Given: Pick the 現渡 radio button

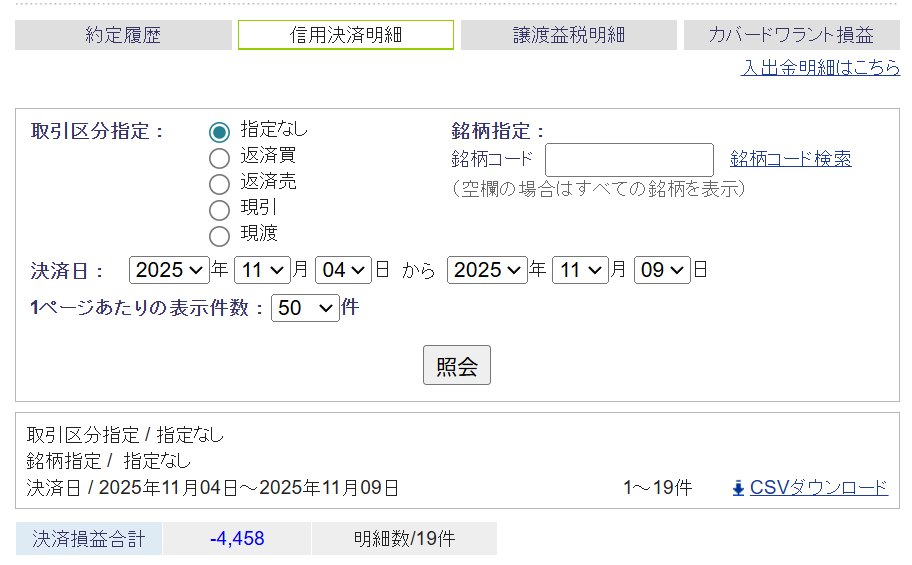Looking at the screenshot, I should point(219,236).
